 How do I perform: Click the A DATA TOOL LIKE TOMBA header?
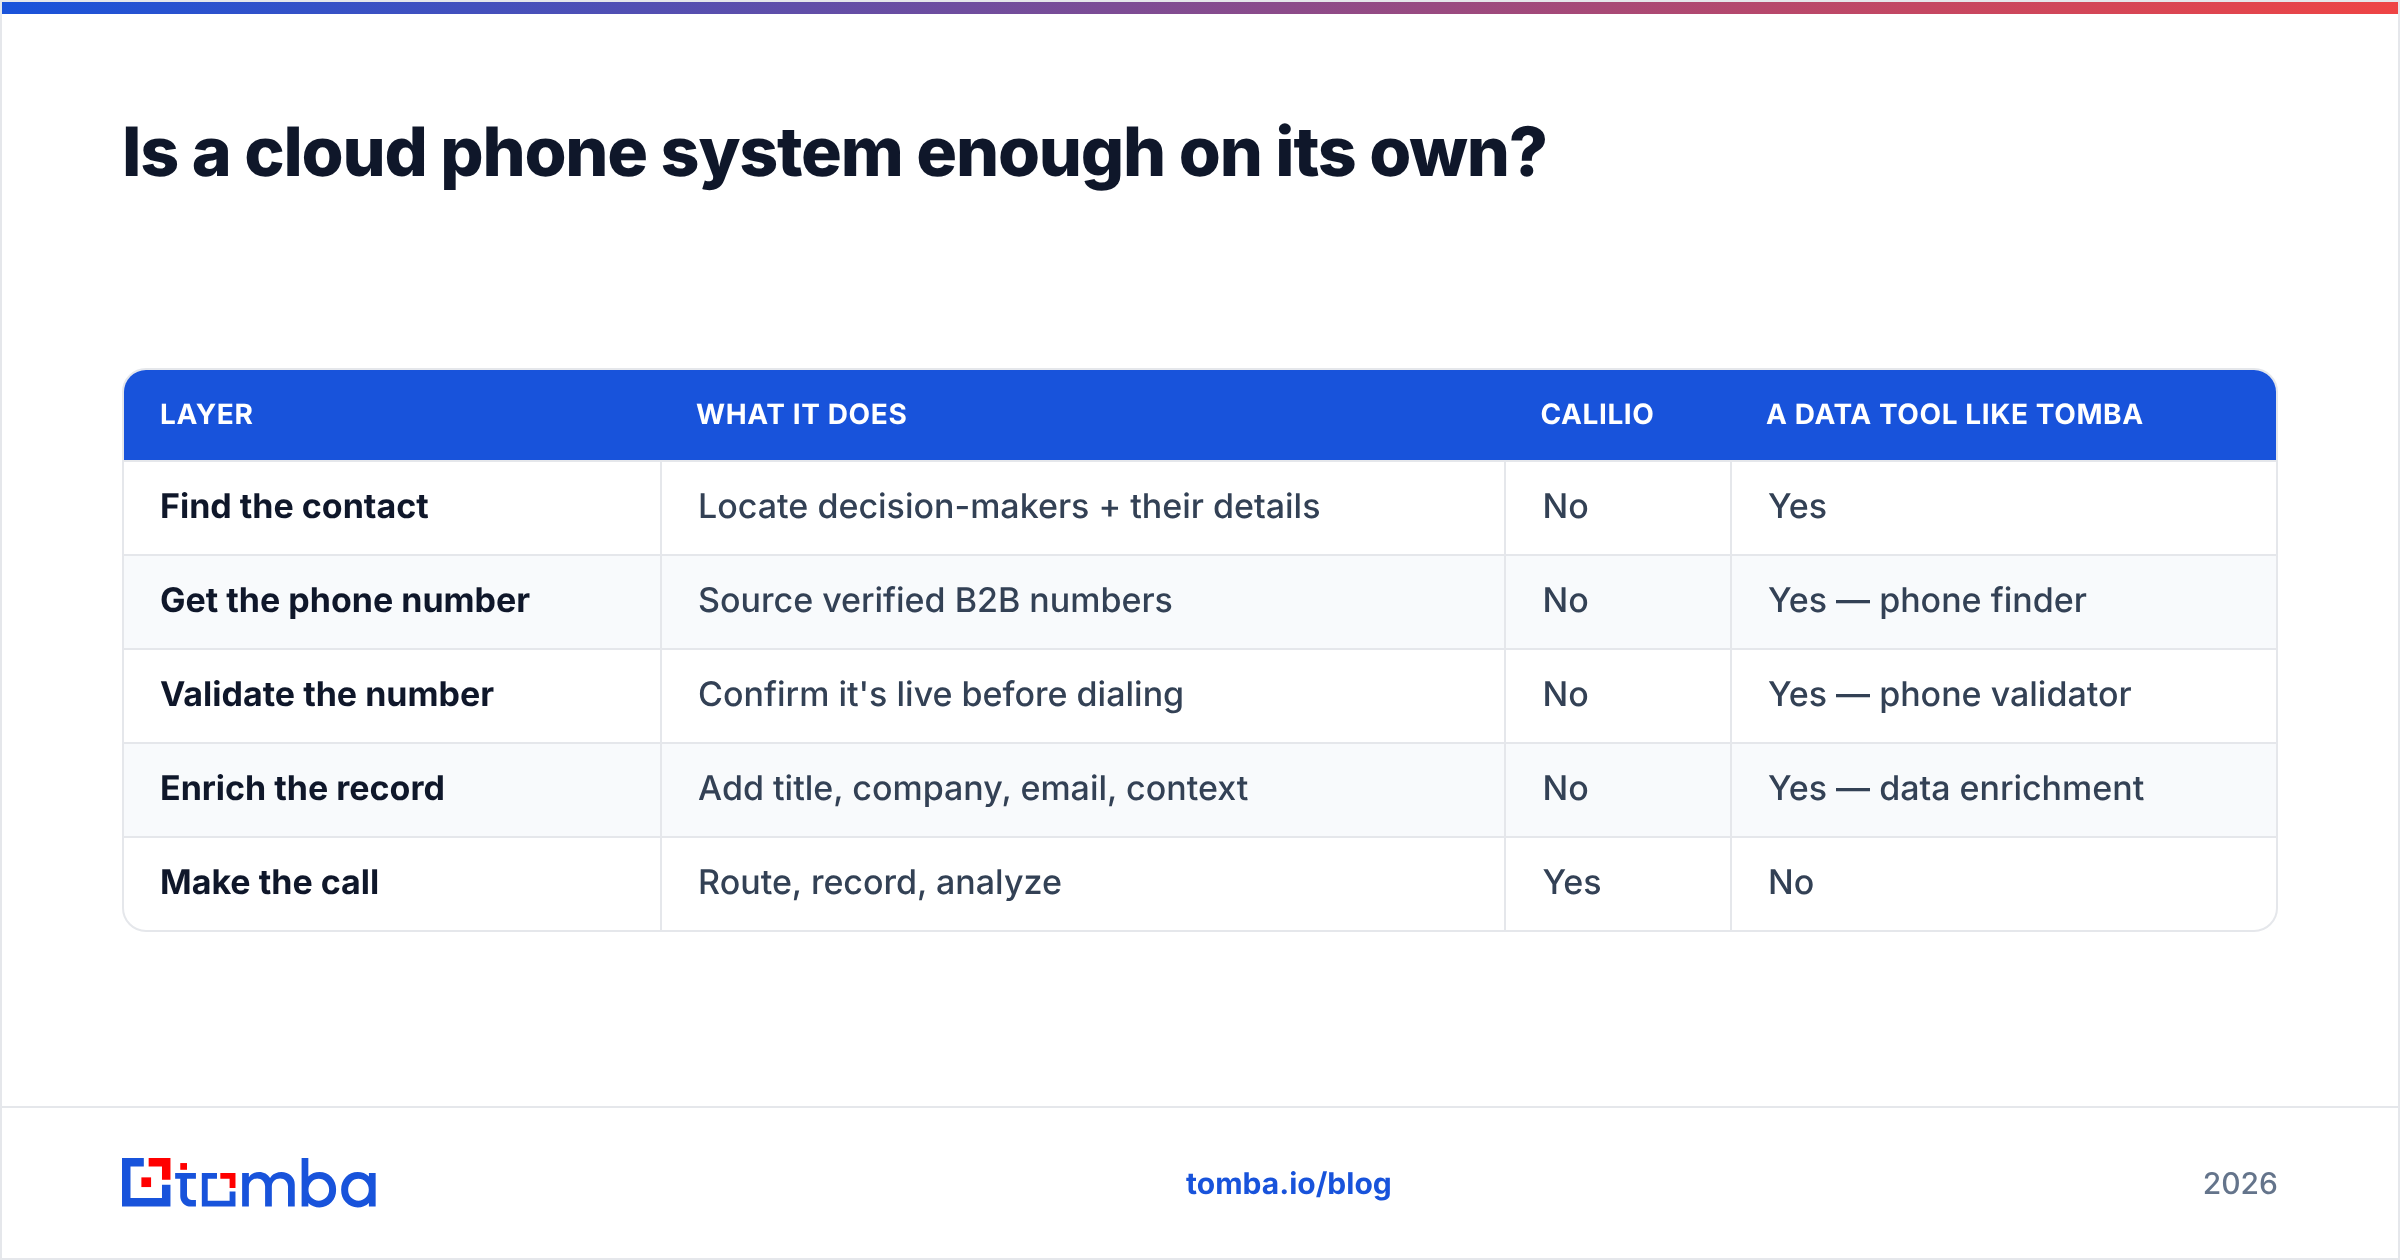tap(1954, 414)
